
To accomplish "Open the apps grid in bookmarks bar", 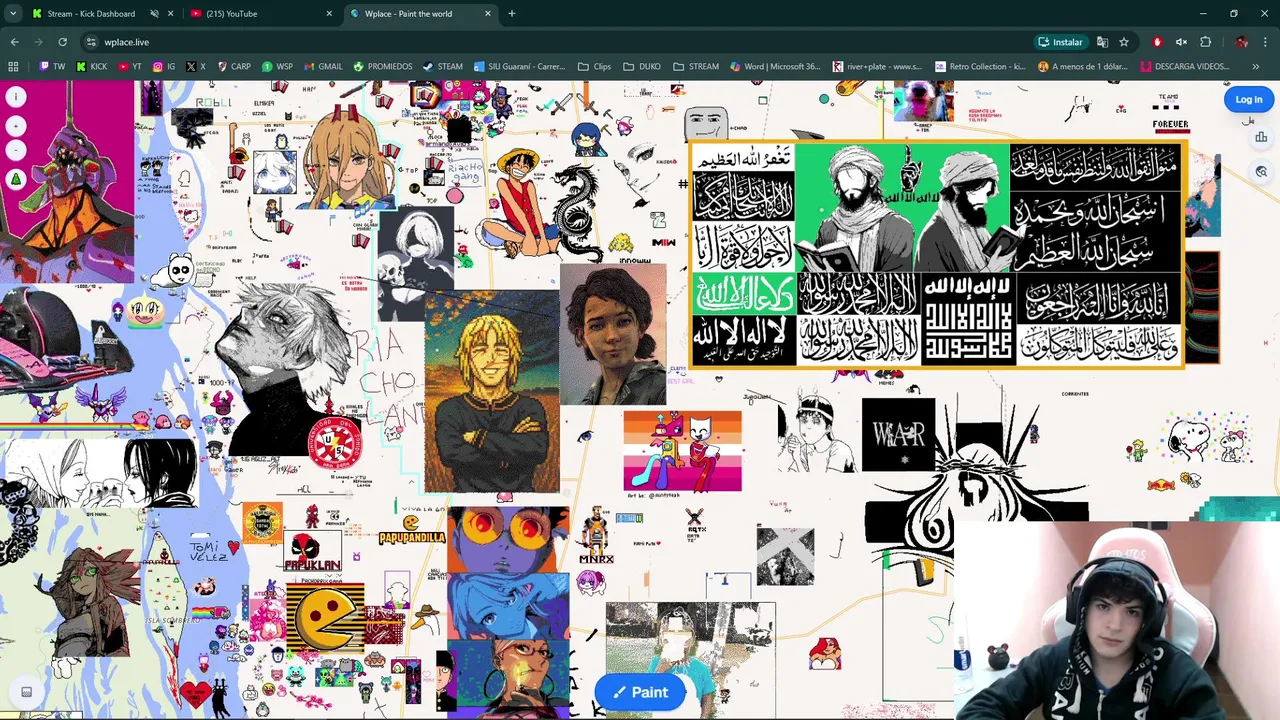I will [13, 67].
